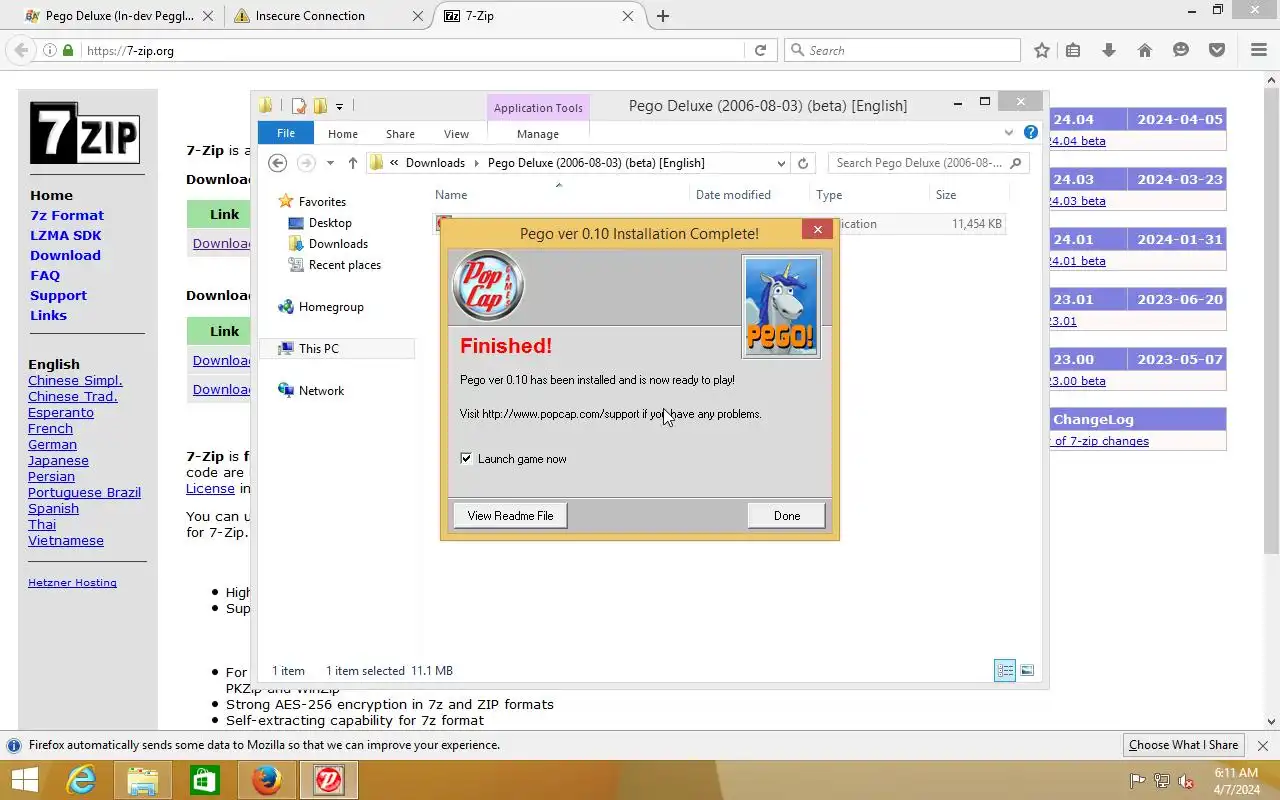1280x800 pixels.
Task: Reload the 7-zip.org page in Firefox
Action: point(760,50)
